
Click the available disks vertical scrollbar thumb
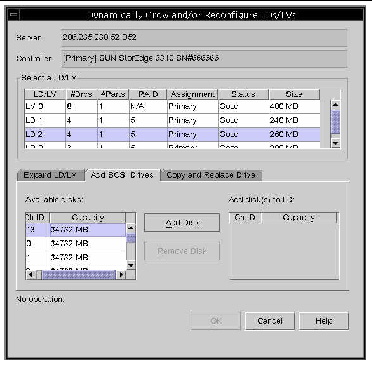131,238
